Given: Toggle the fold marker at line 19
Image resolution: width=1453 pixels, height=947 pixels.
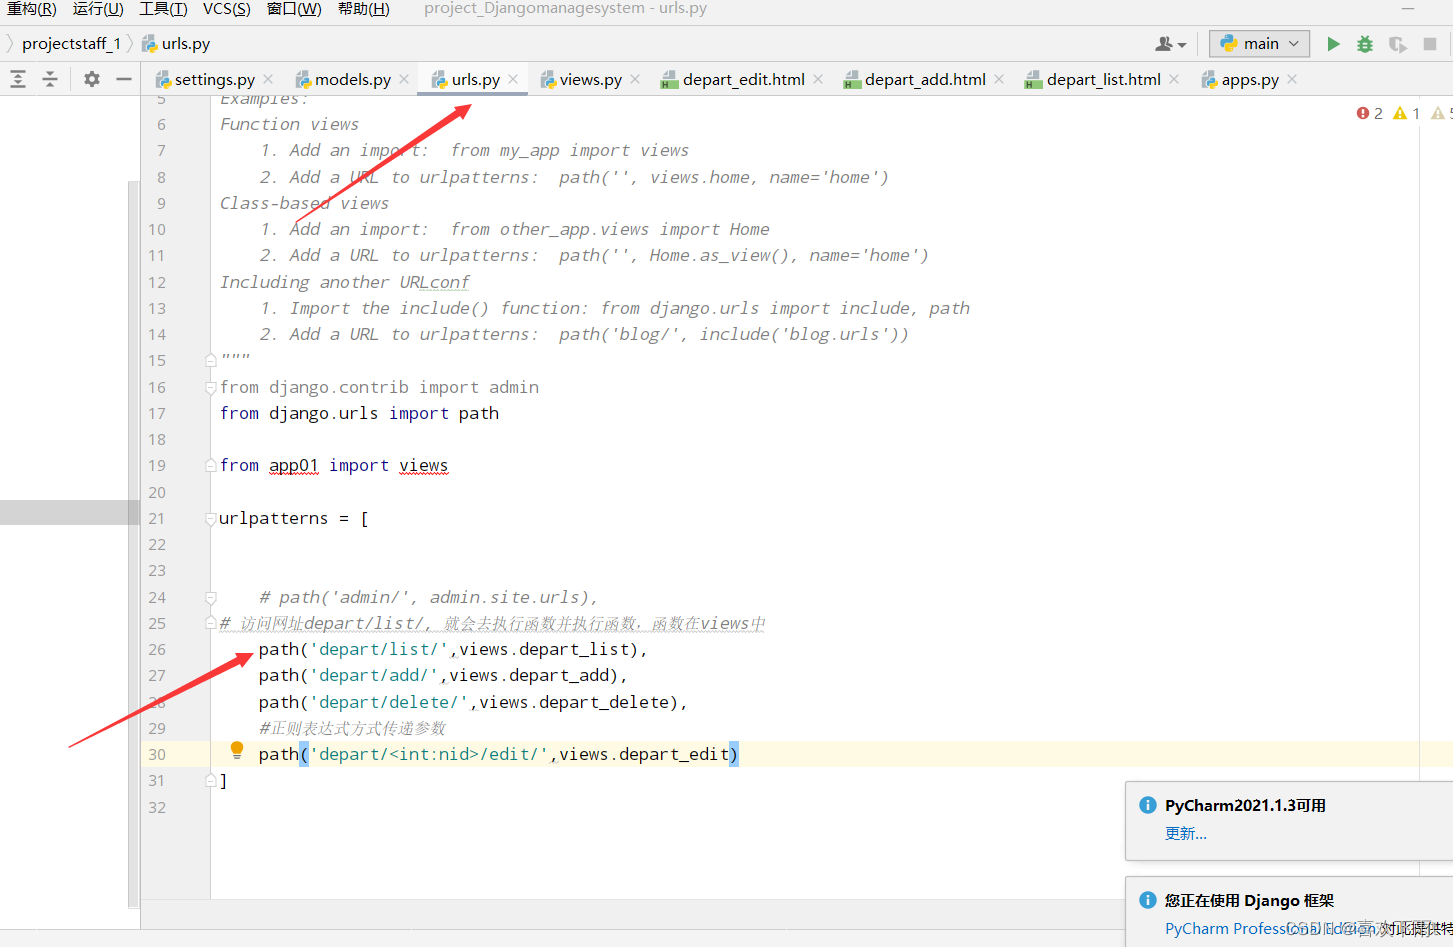Looking at the screenshot, I should point(211,465).
